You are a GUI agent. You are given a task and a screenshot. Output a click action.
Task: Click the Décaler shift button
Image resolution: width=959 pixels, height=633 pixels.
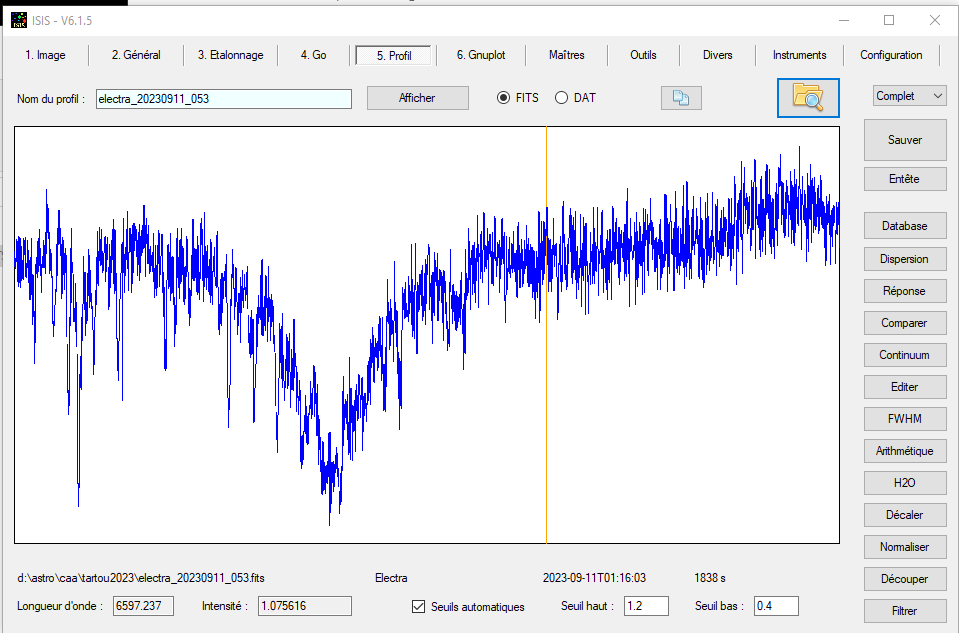(x=905, y=515)
